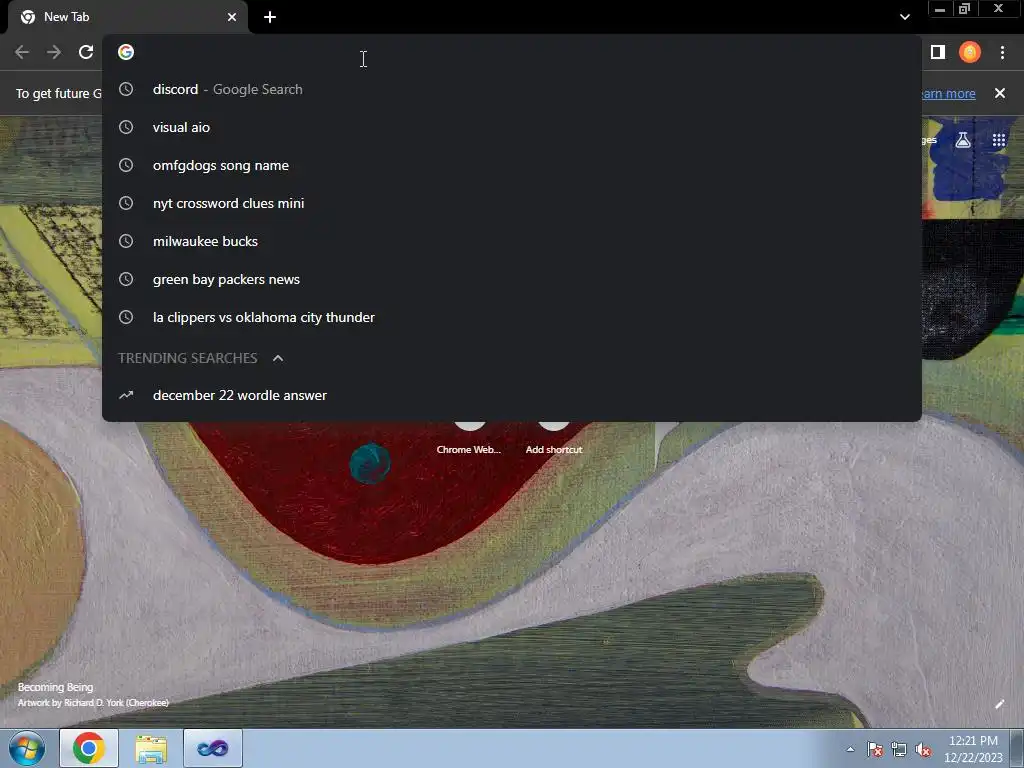This screenshot has height=768, width=1024.
Task: Click the Action Center flag icon
Action: click(x=875, y=749)
